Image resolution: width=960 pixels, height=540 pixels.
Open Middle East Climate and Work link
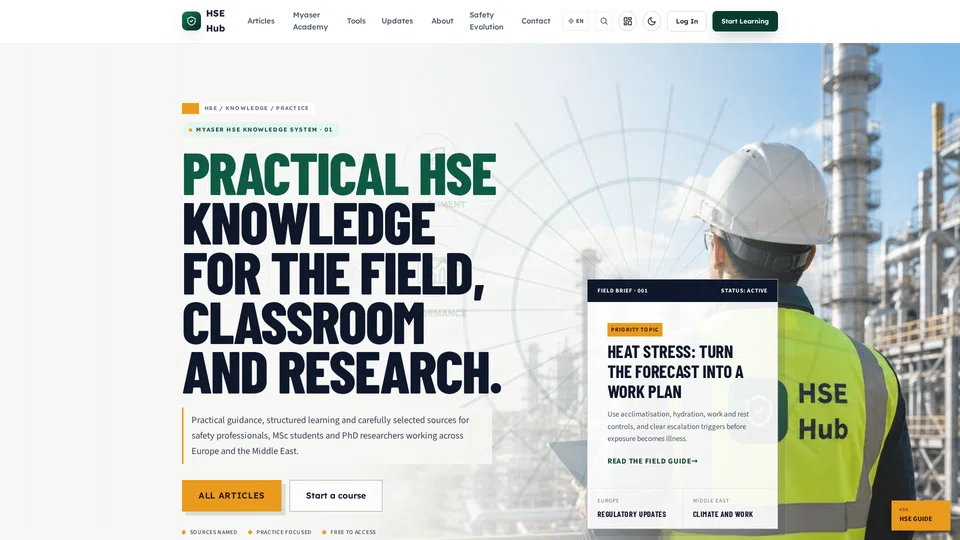point(730,508)
